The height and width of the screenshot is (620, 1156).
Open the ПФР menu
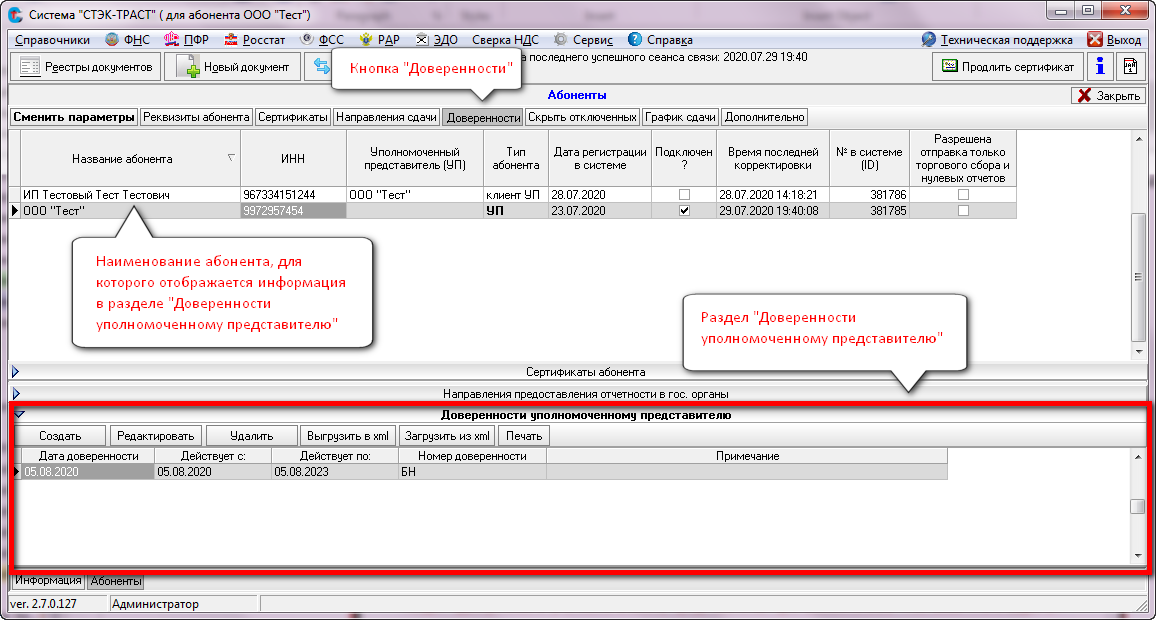[x=187, y=40]
